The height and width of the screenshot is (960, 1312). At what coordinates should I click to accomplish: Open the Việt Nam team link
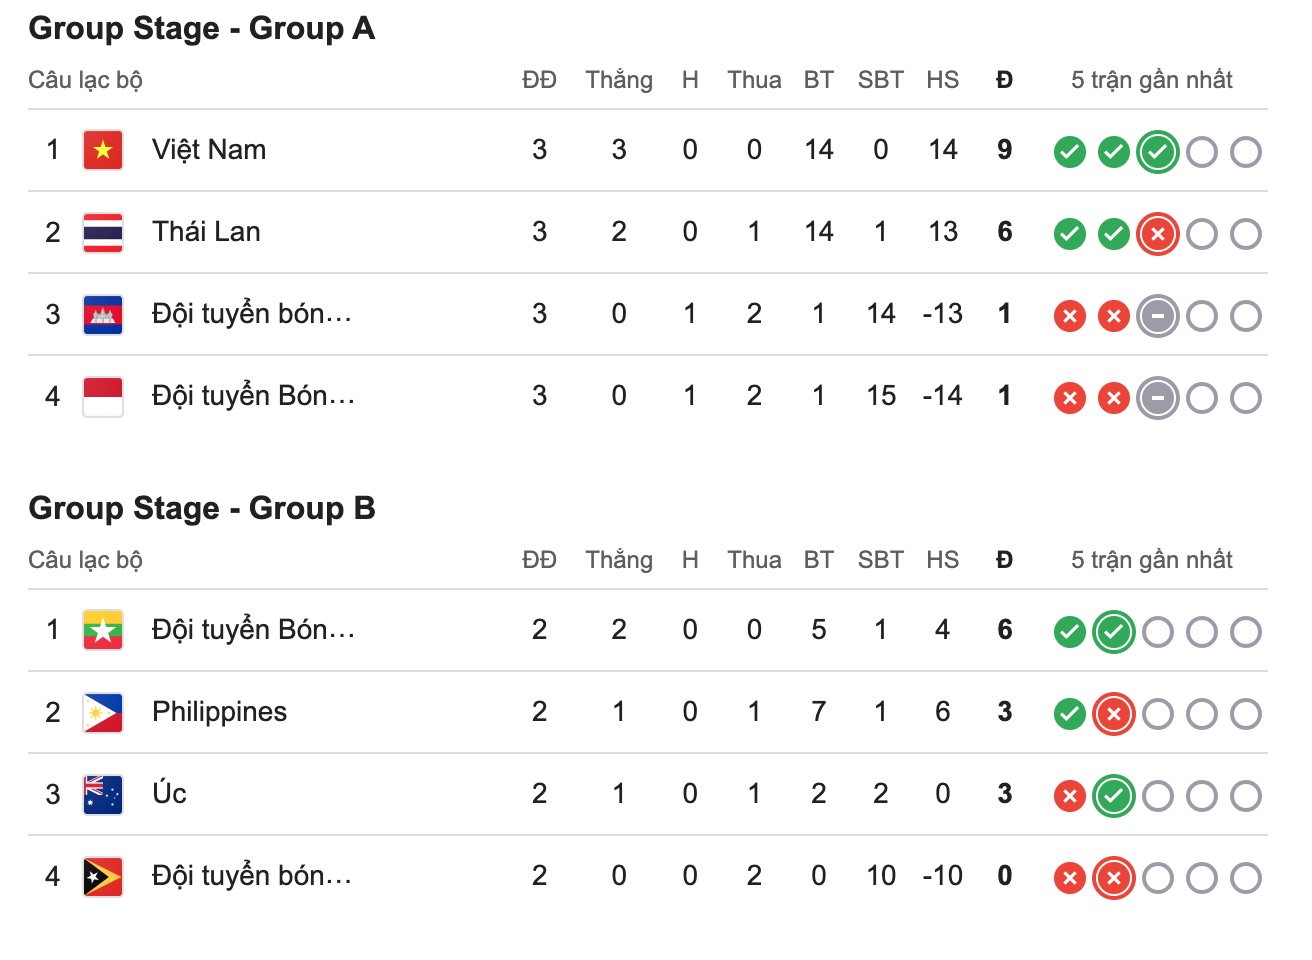[209, 150]
